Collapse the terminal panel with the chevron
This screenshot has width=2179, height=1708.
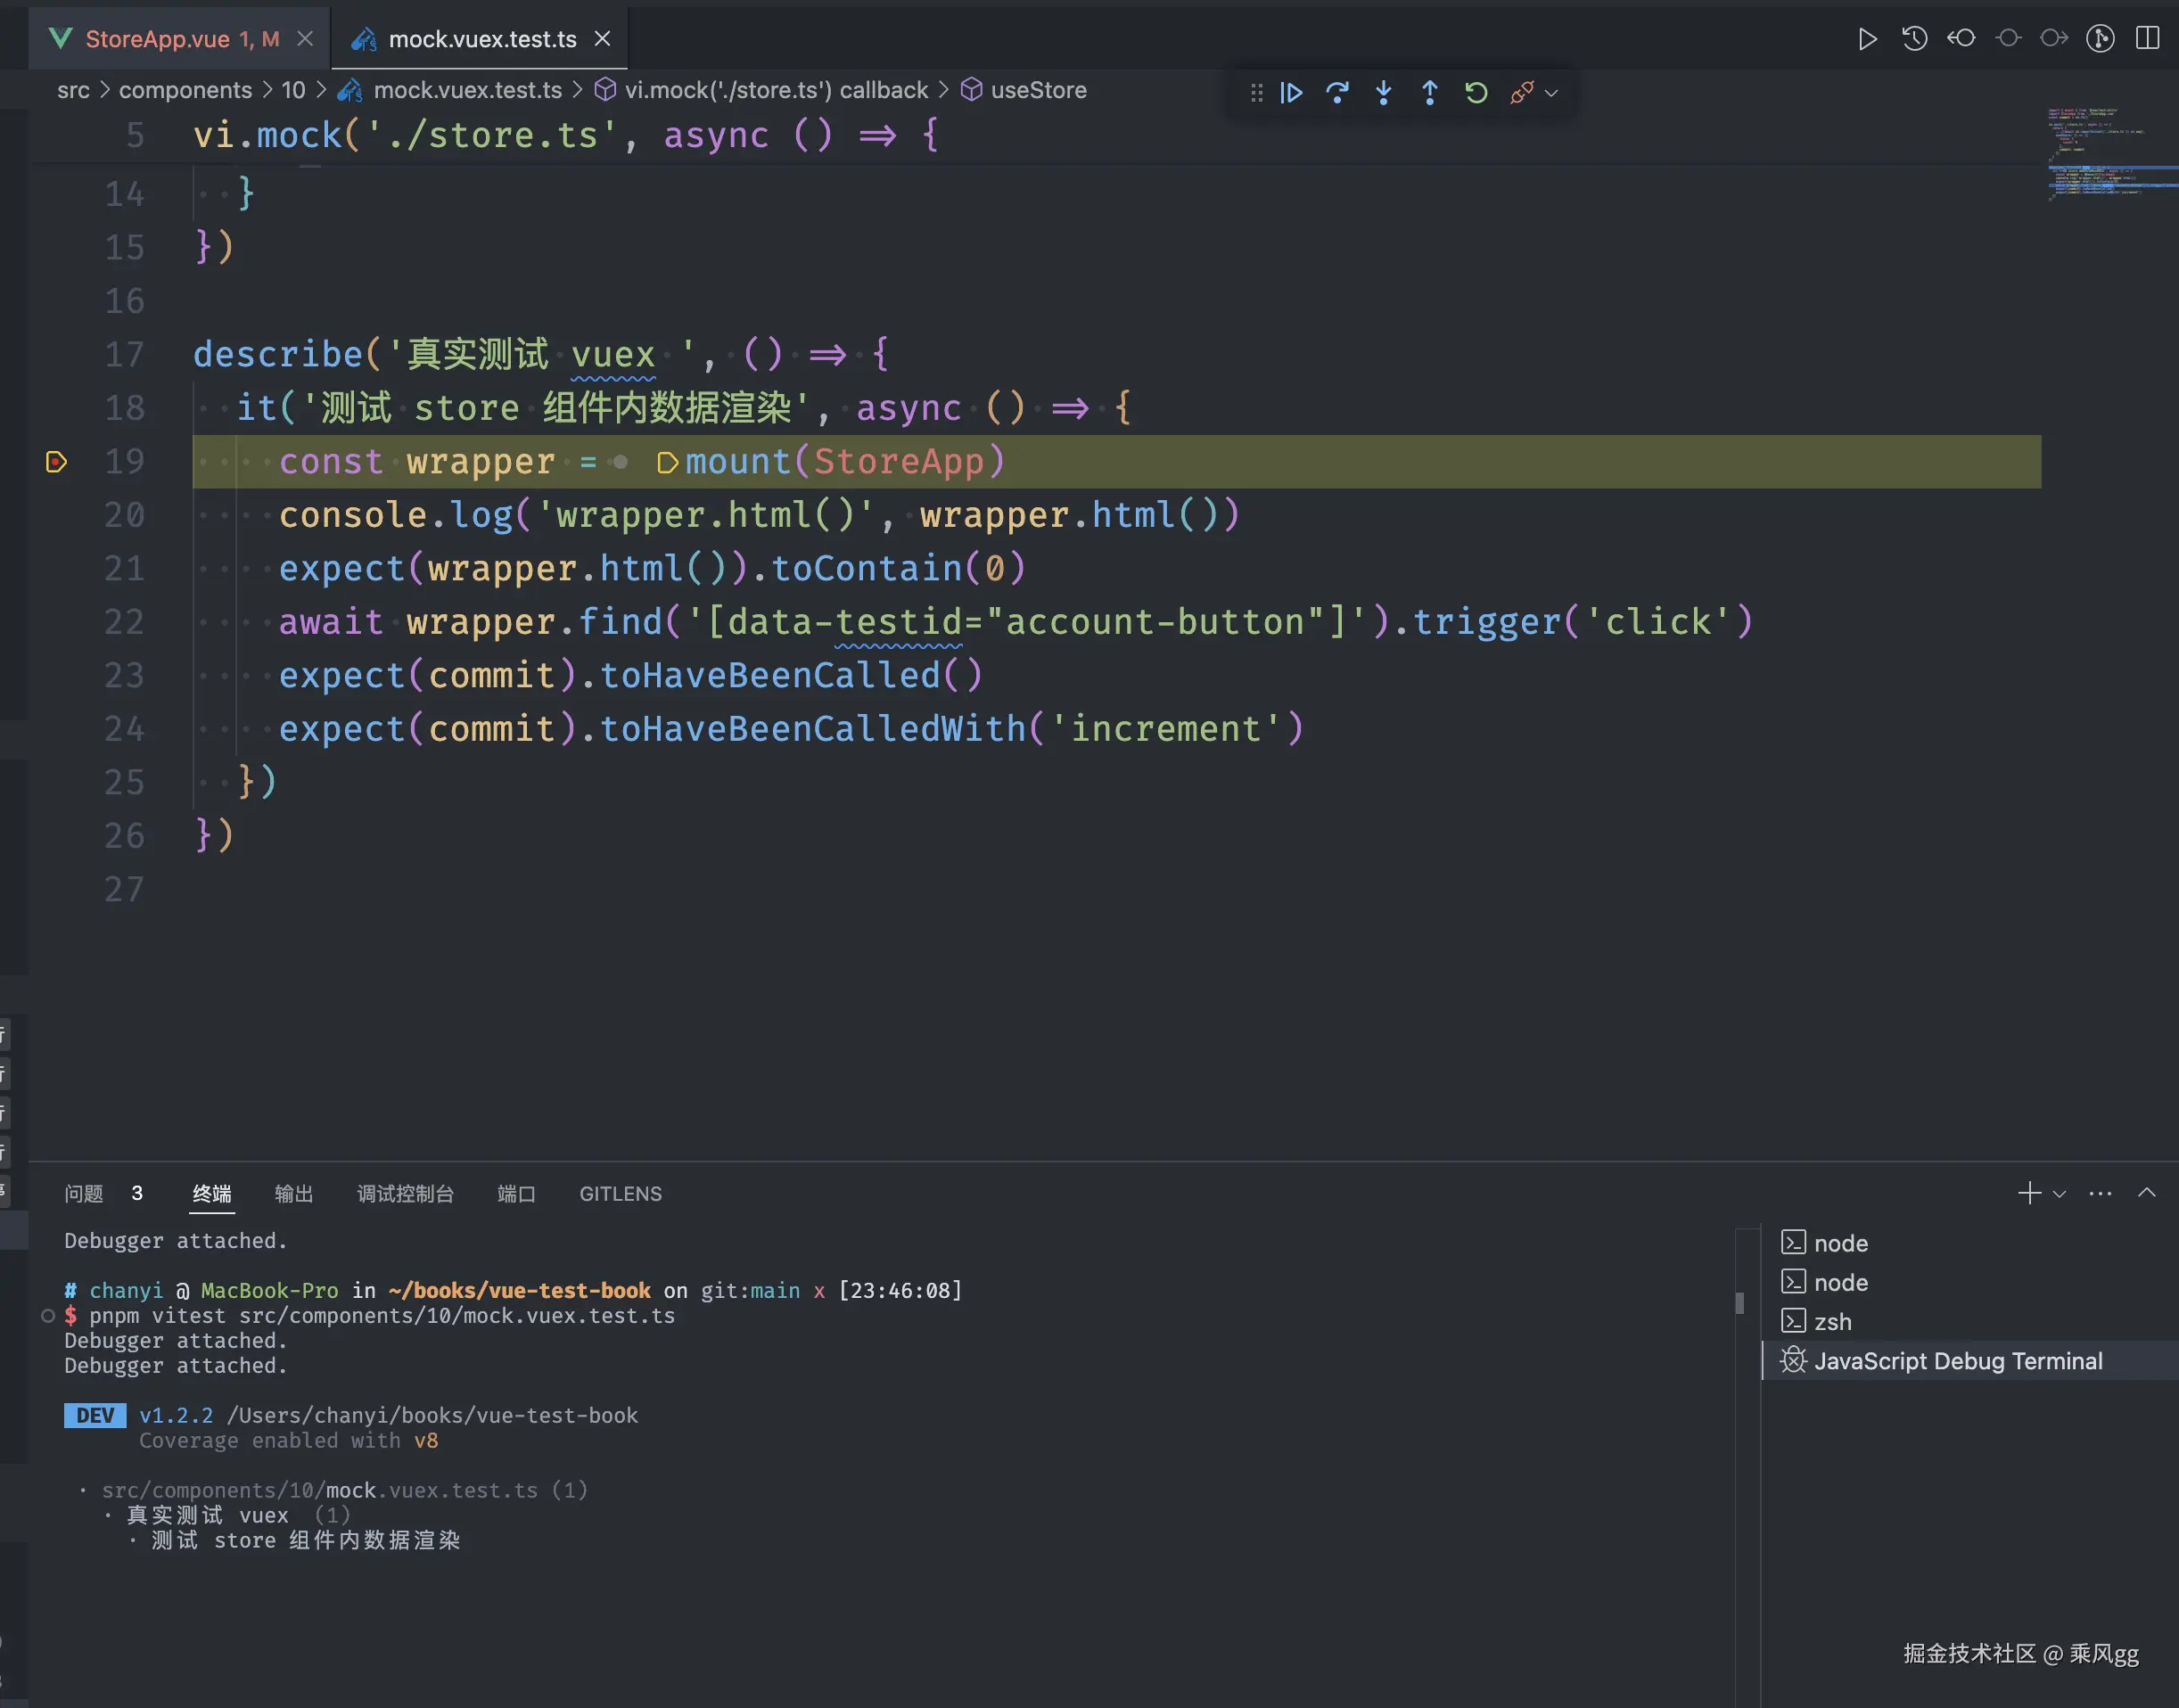click(2146, 1193)
